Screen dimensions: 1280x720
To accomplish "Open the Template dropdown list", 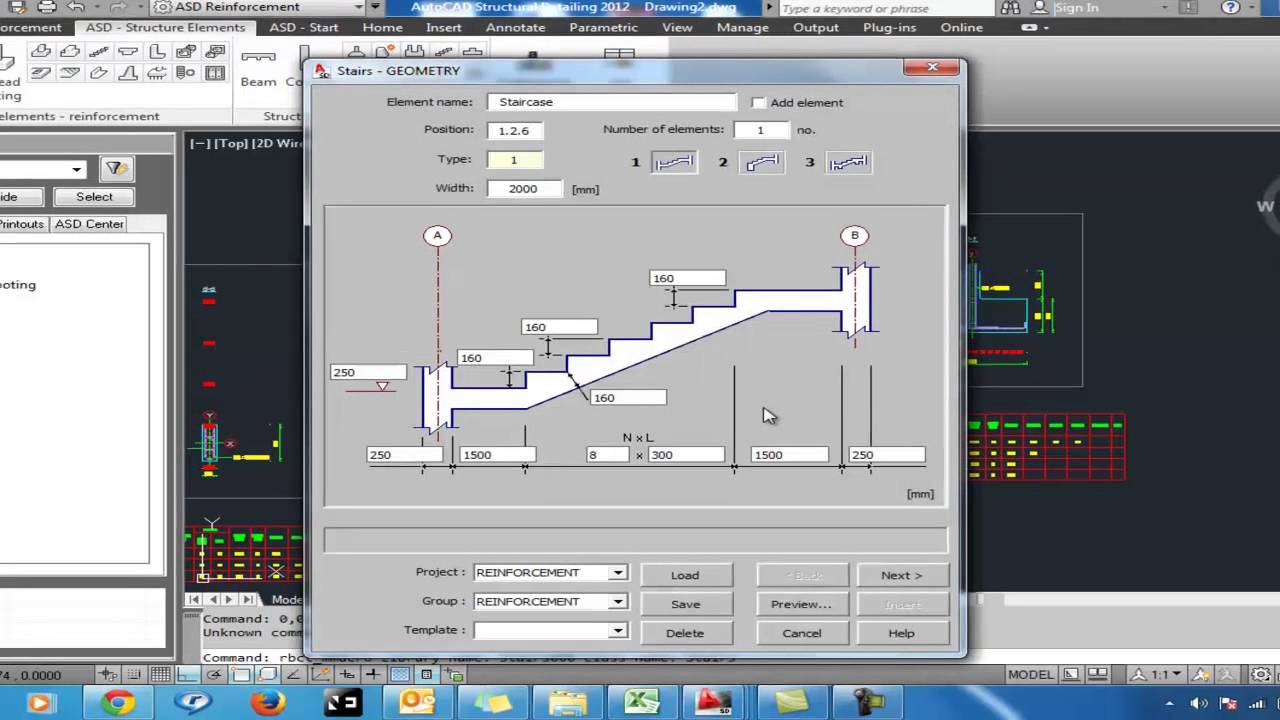I will point(618,631).
